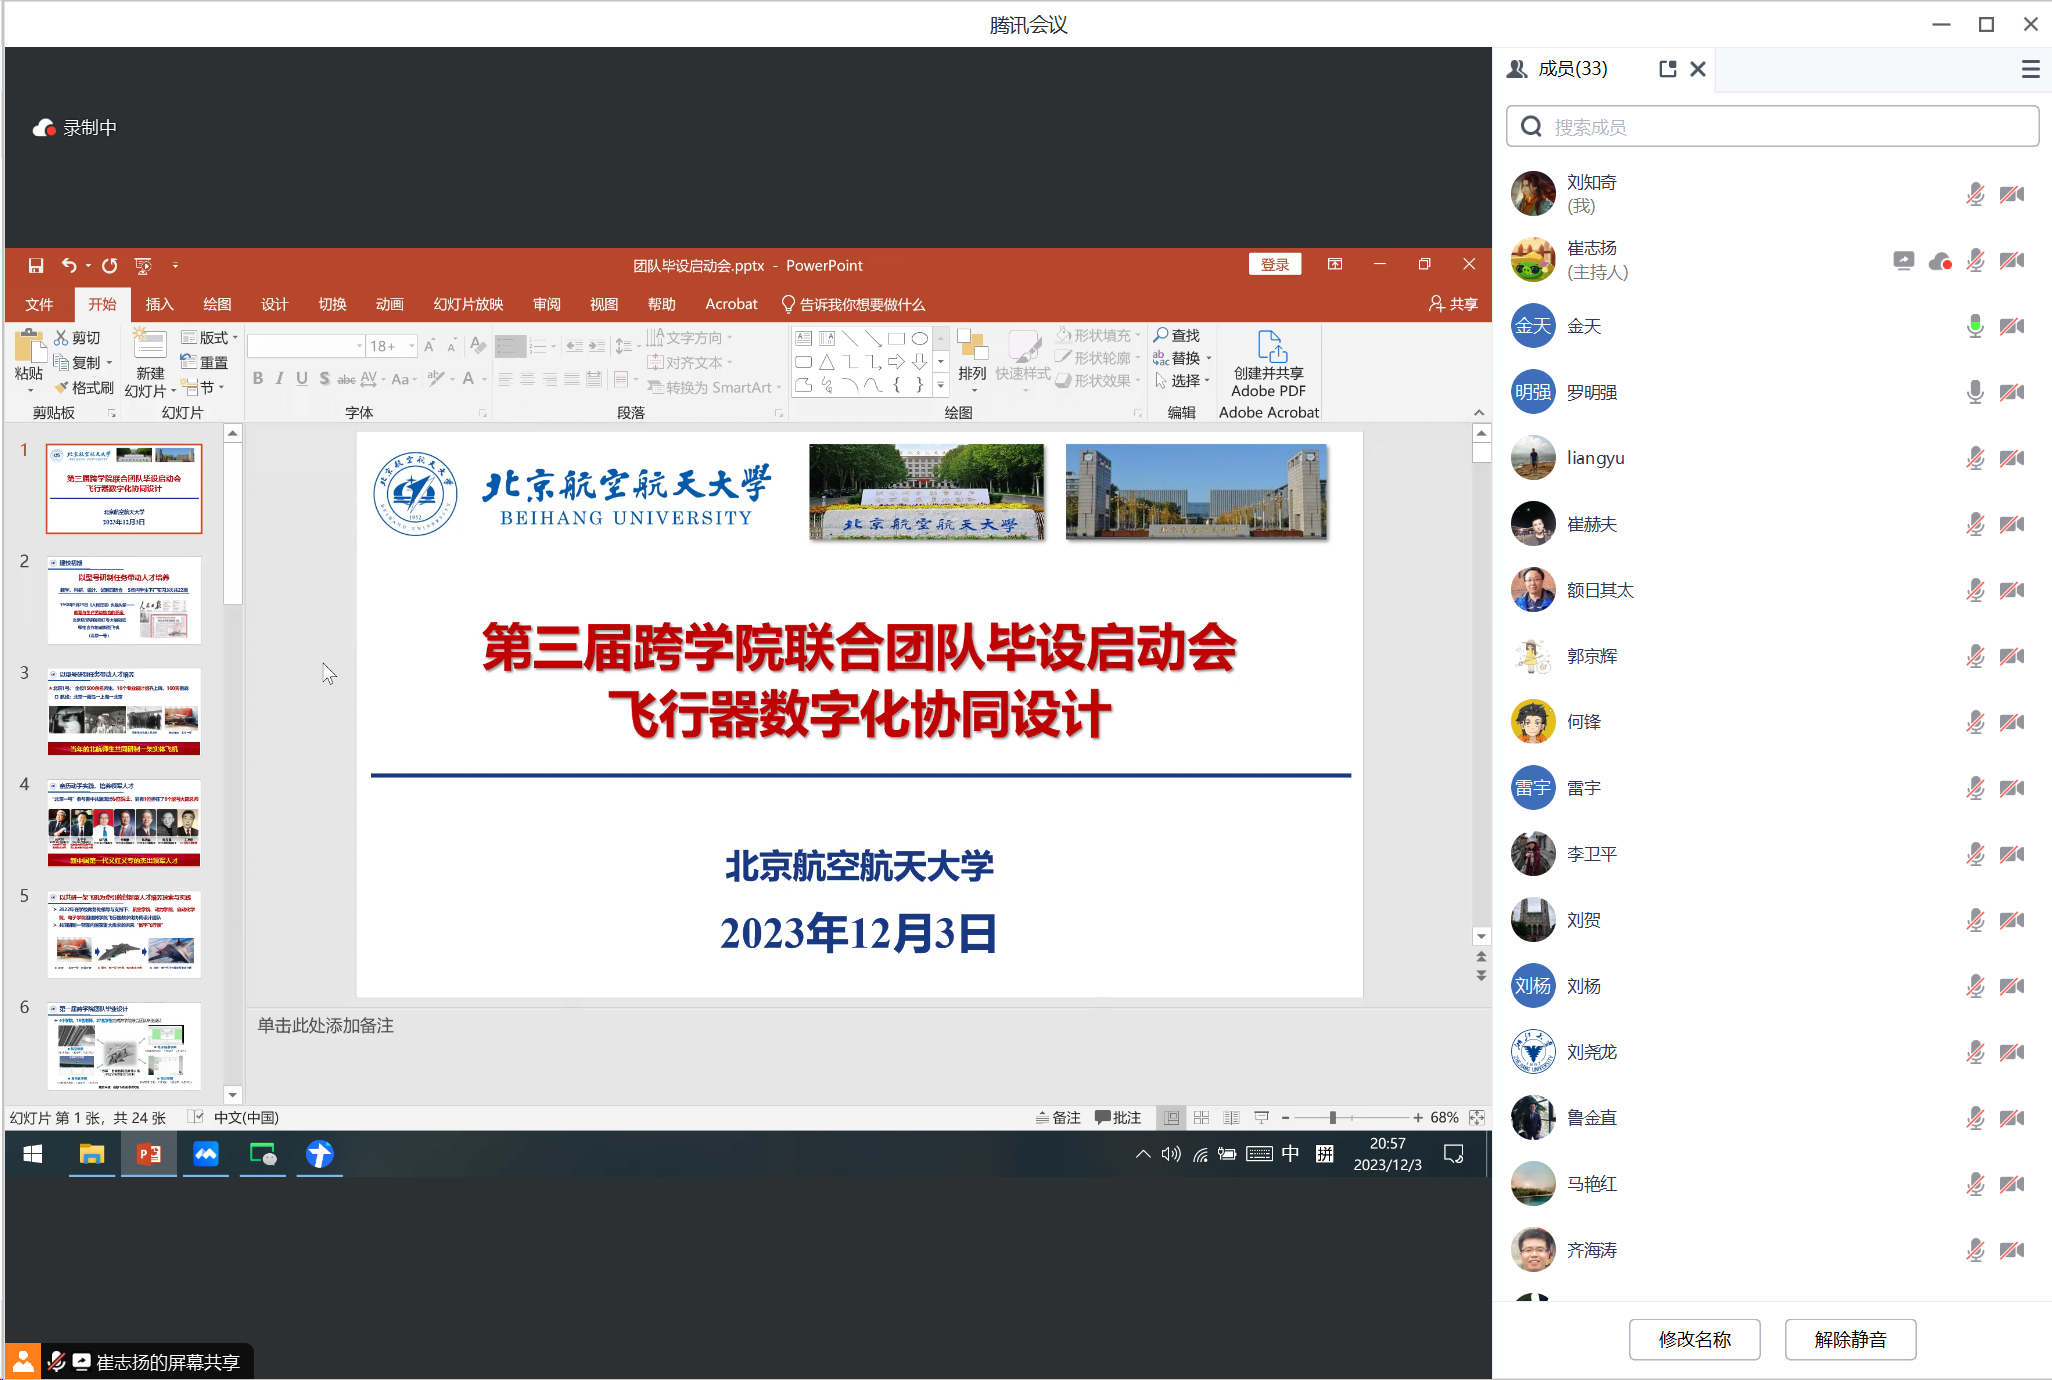Toggle 金天's camera off

pyautogui.click(x=2012, y=326)
